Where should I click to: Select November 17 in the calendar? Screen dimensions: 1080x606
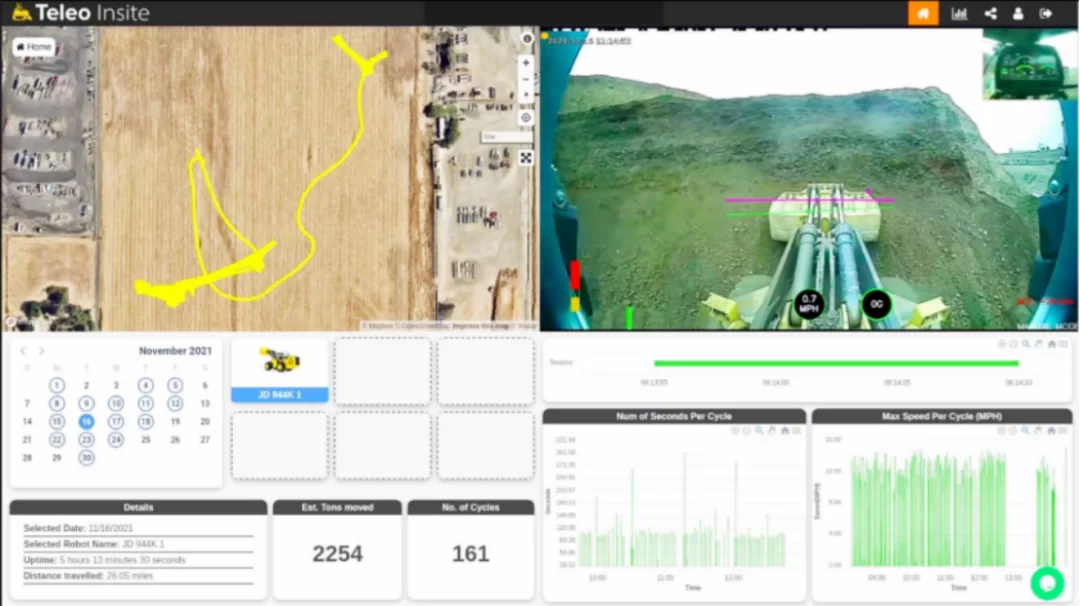pyautogui.click(x=116, y=422)
